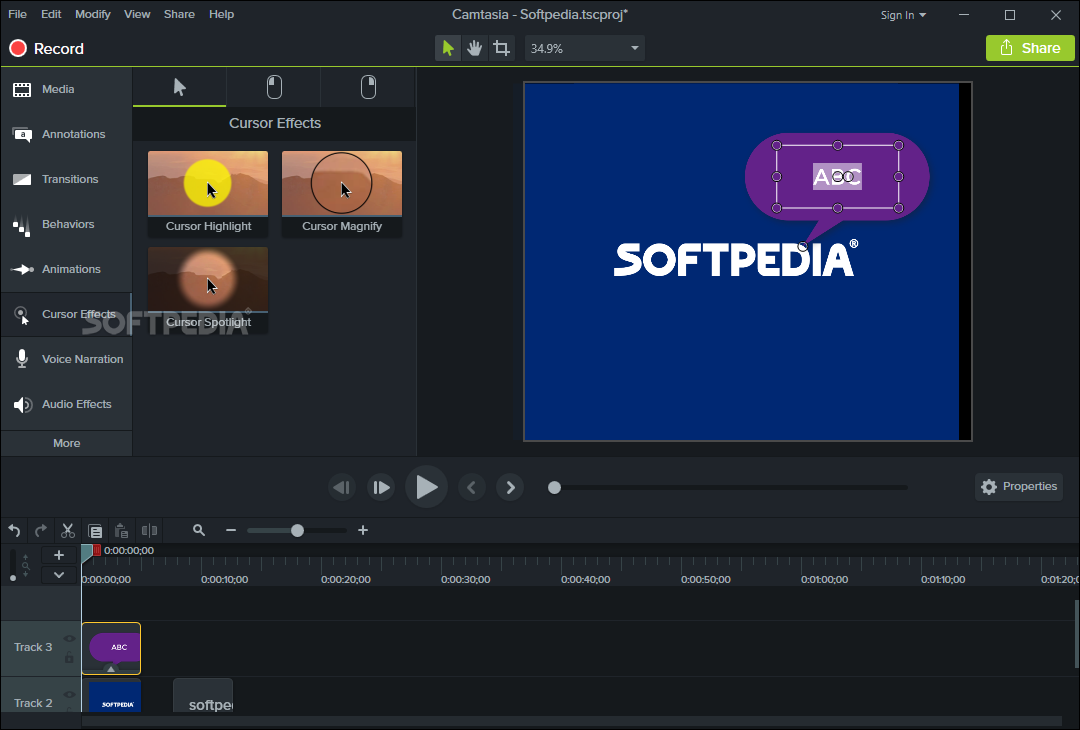Switch to the right-click effects tab
The image size is (1080, 730).
(368, 87)
